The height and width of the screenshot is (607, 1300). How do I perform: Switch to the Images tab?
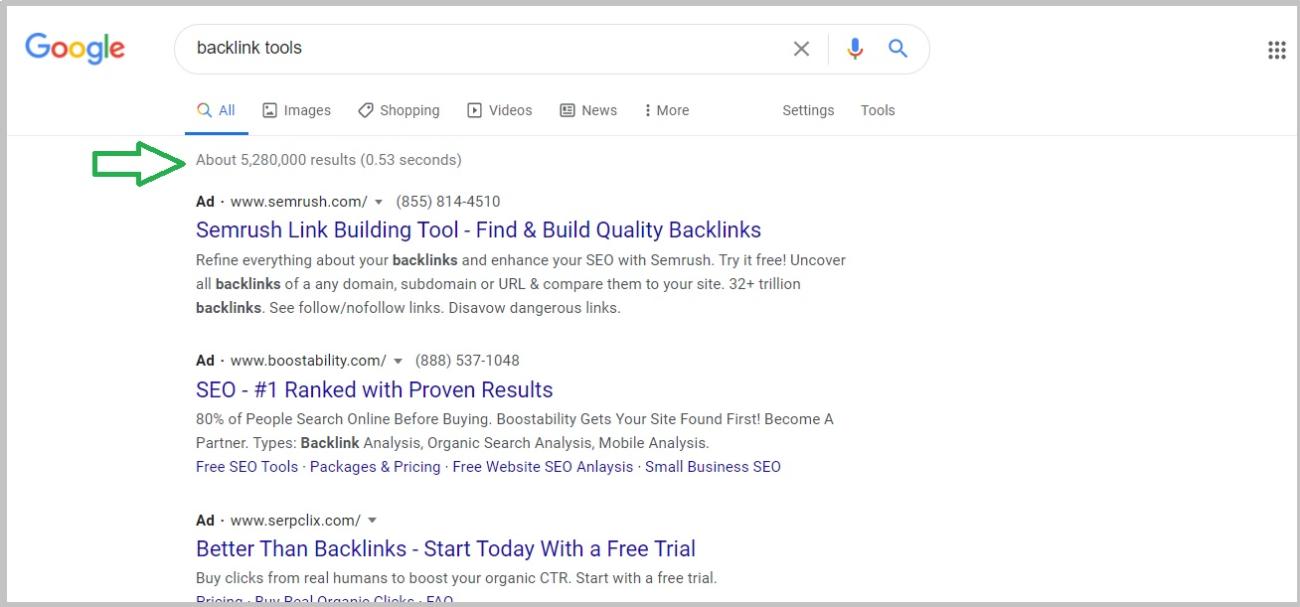pos(296,110)
